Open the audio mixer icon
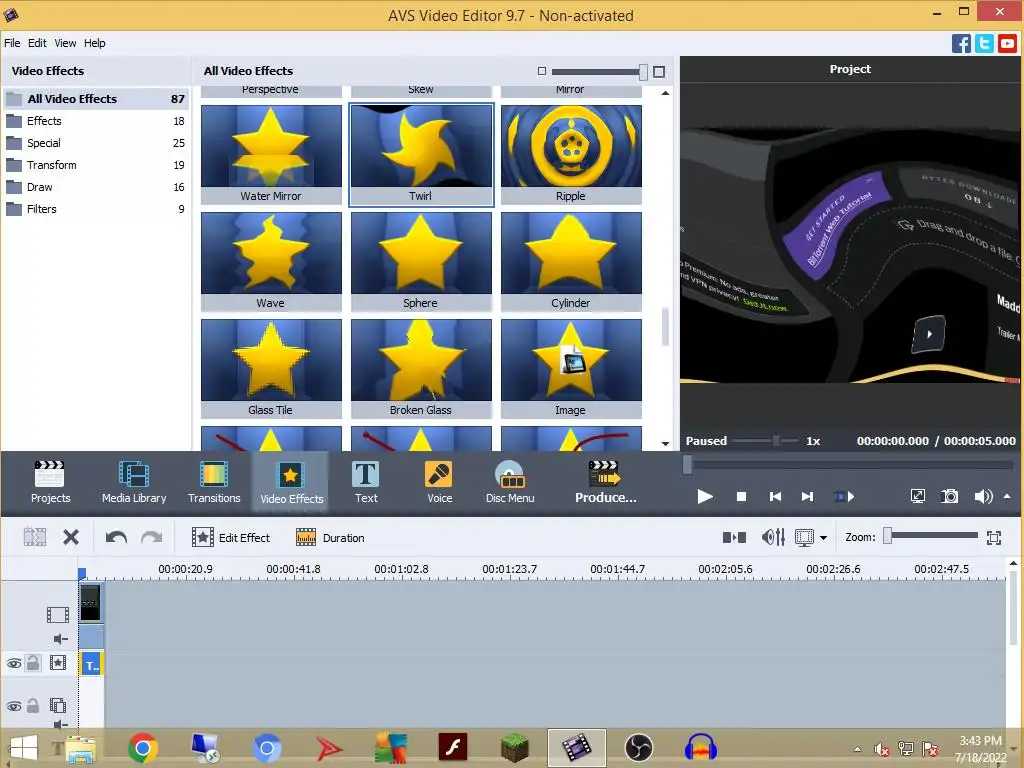The image size is (1024, 768). pyautogui.click(x=773, y=537)
